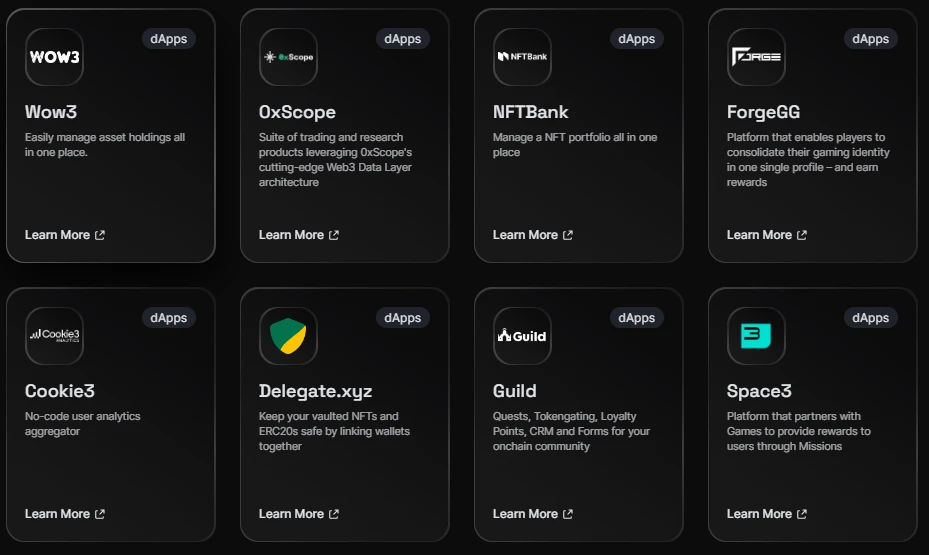Screen dimensions: 929x555
Task: Click the NFTBank logo icon
Action: click(x=522, y=57)
